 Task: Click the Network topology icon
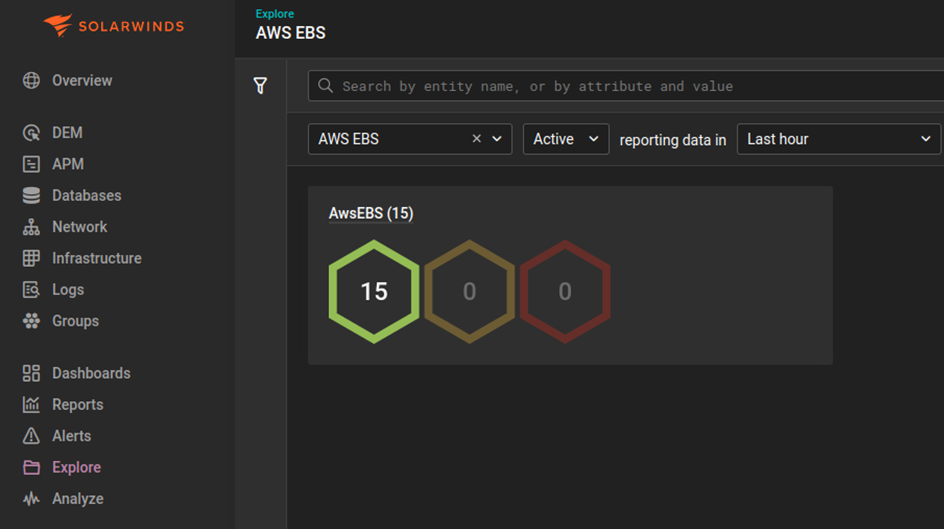click(31, 227)
